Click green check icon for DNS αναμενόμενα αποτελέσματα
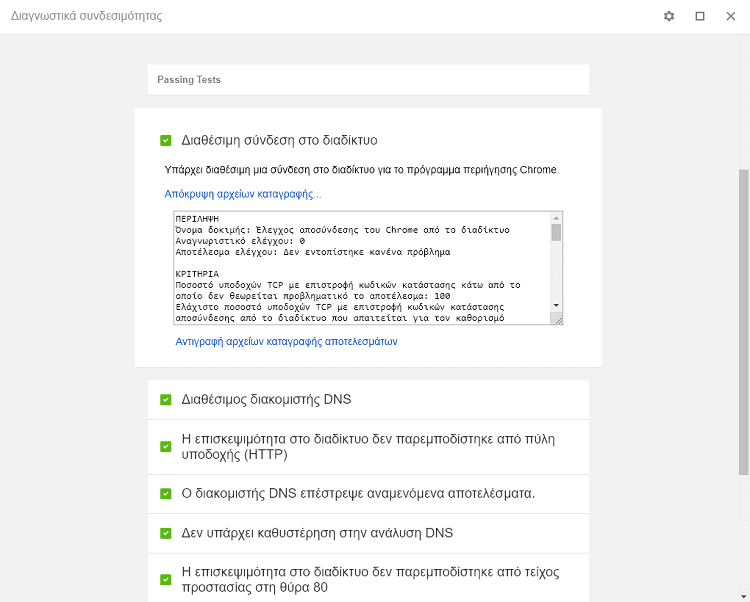 coord(165,493)
